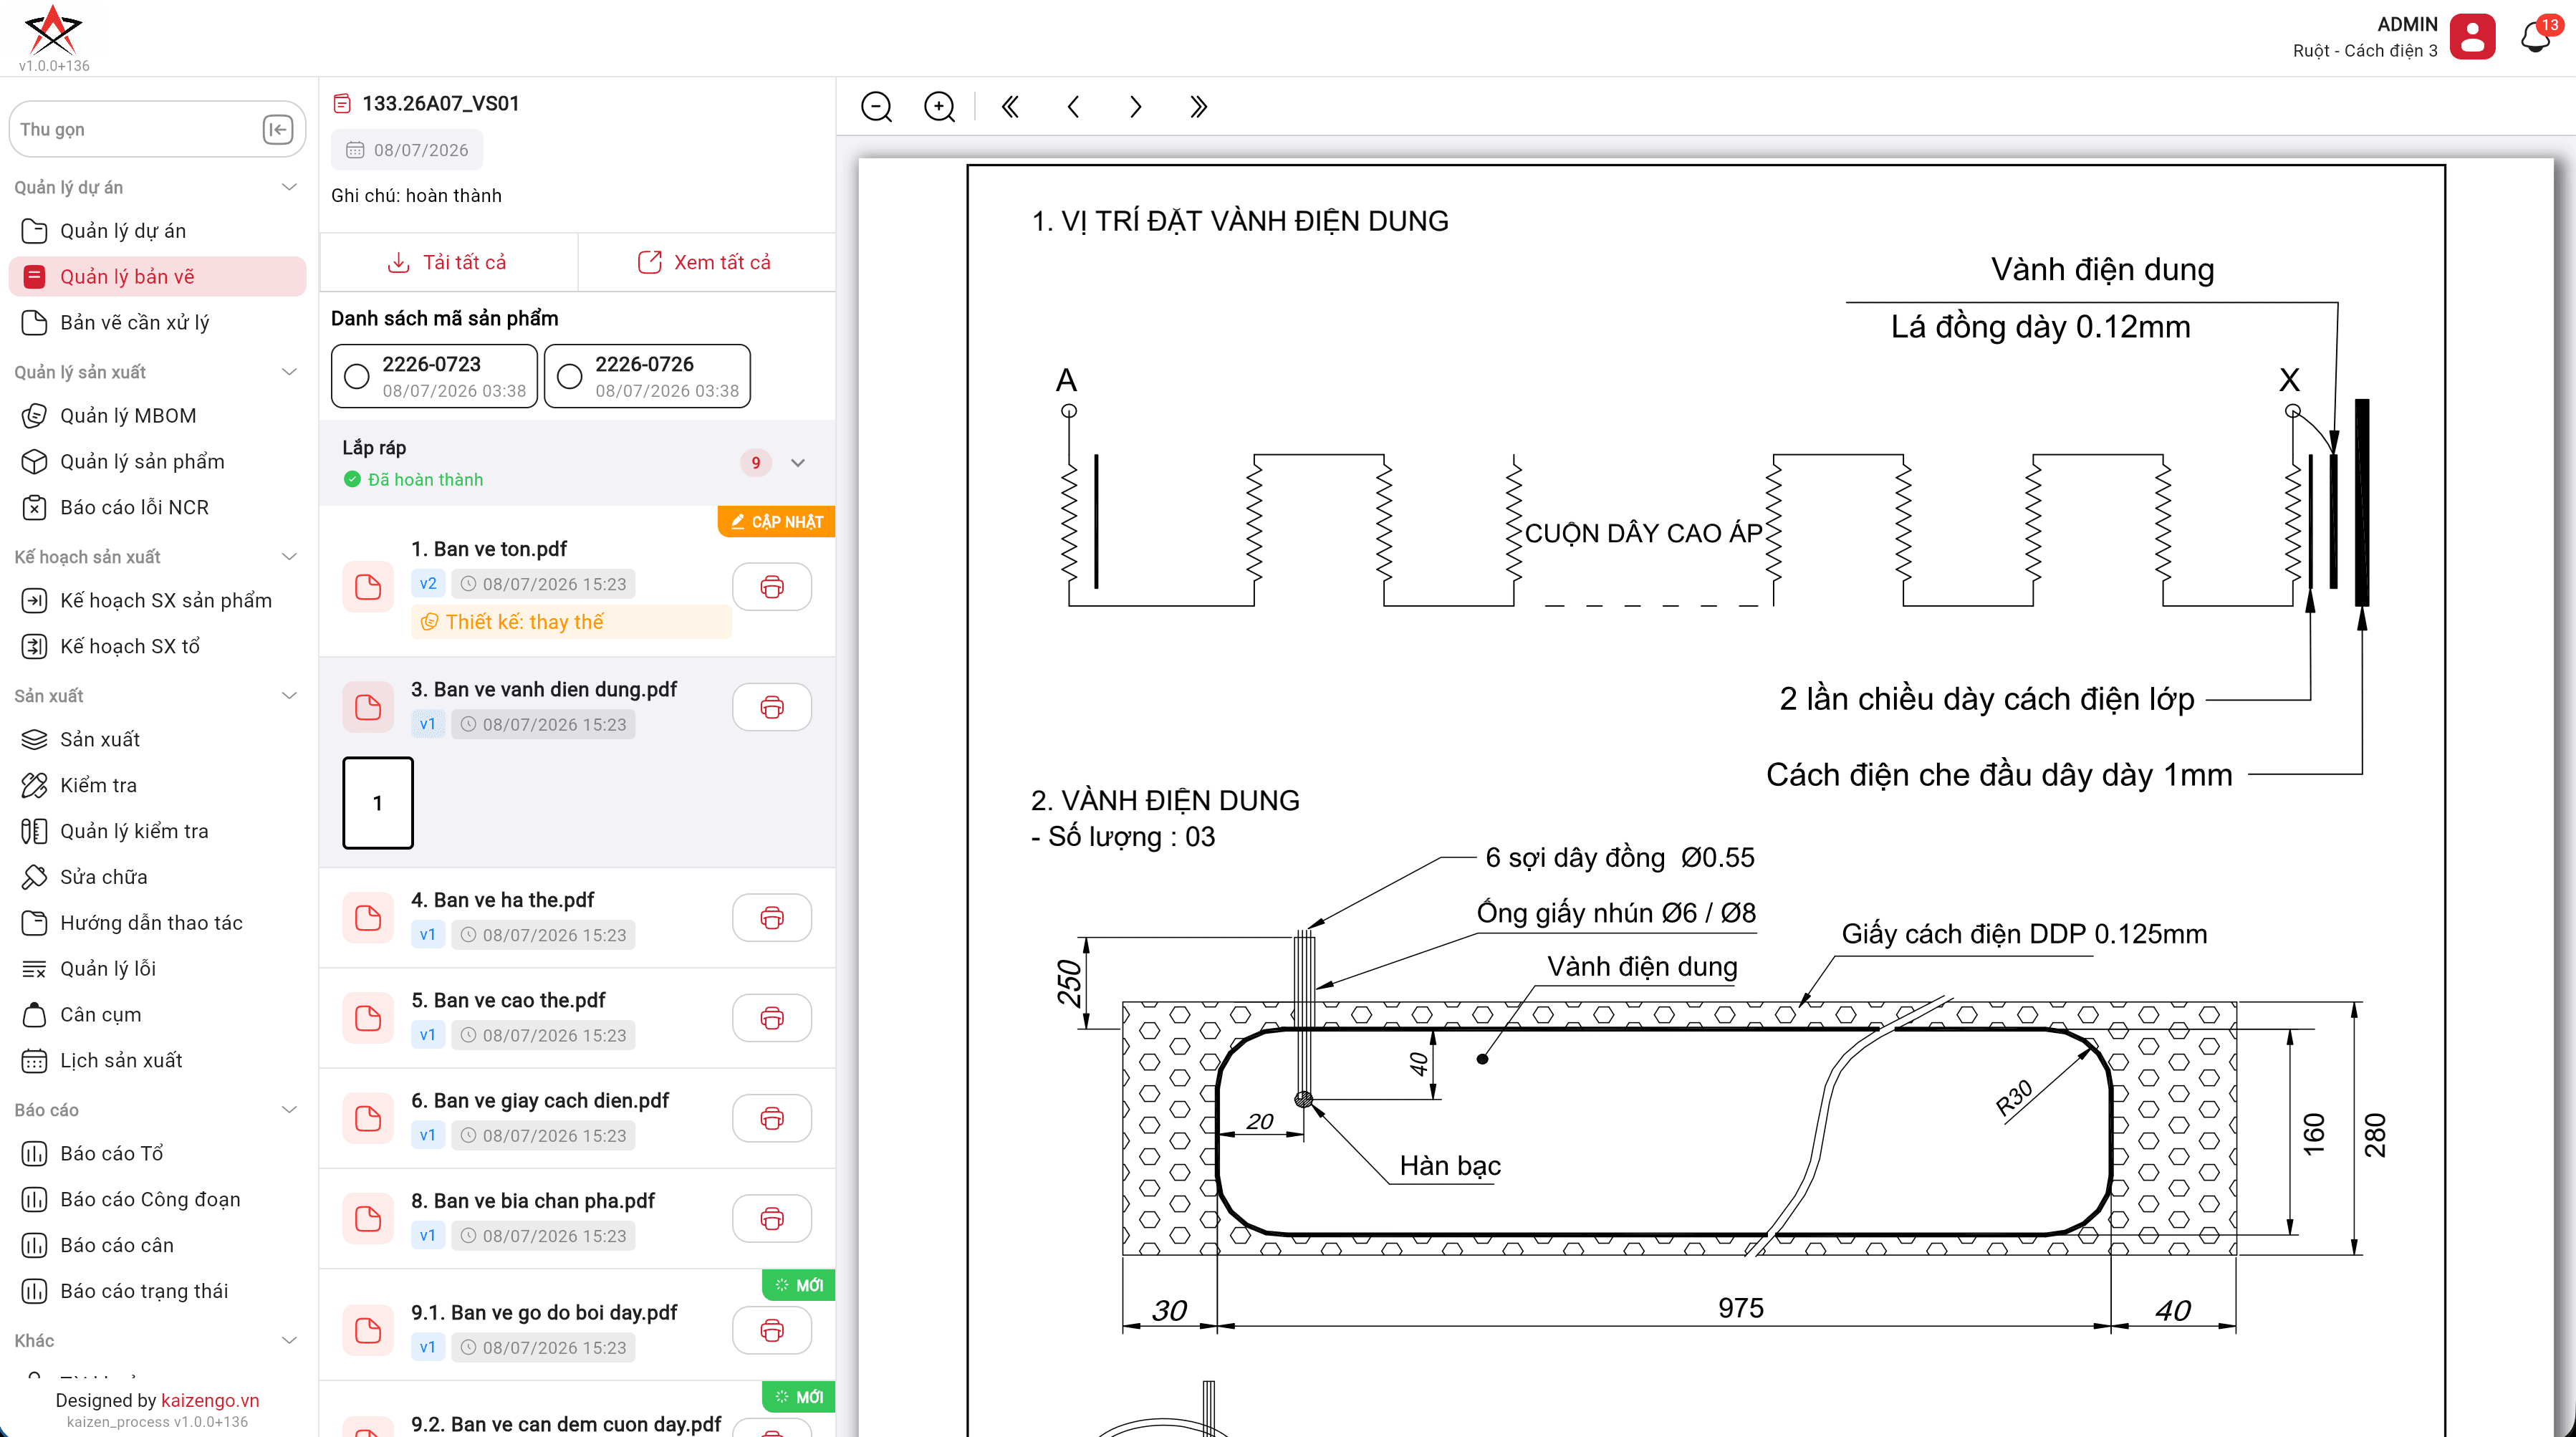The image size is (2576, 1437).
Task: Click the 08/07/2026 date chip
Action: [x=407, y=150]
